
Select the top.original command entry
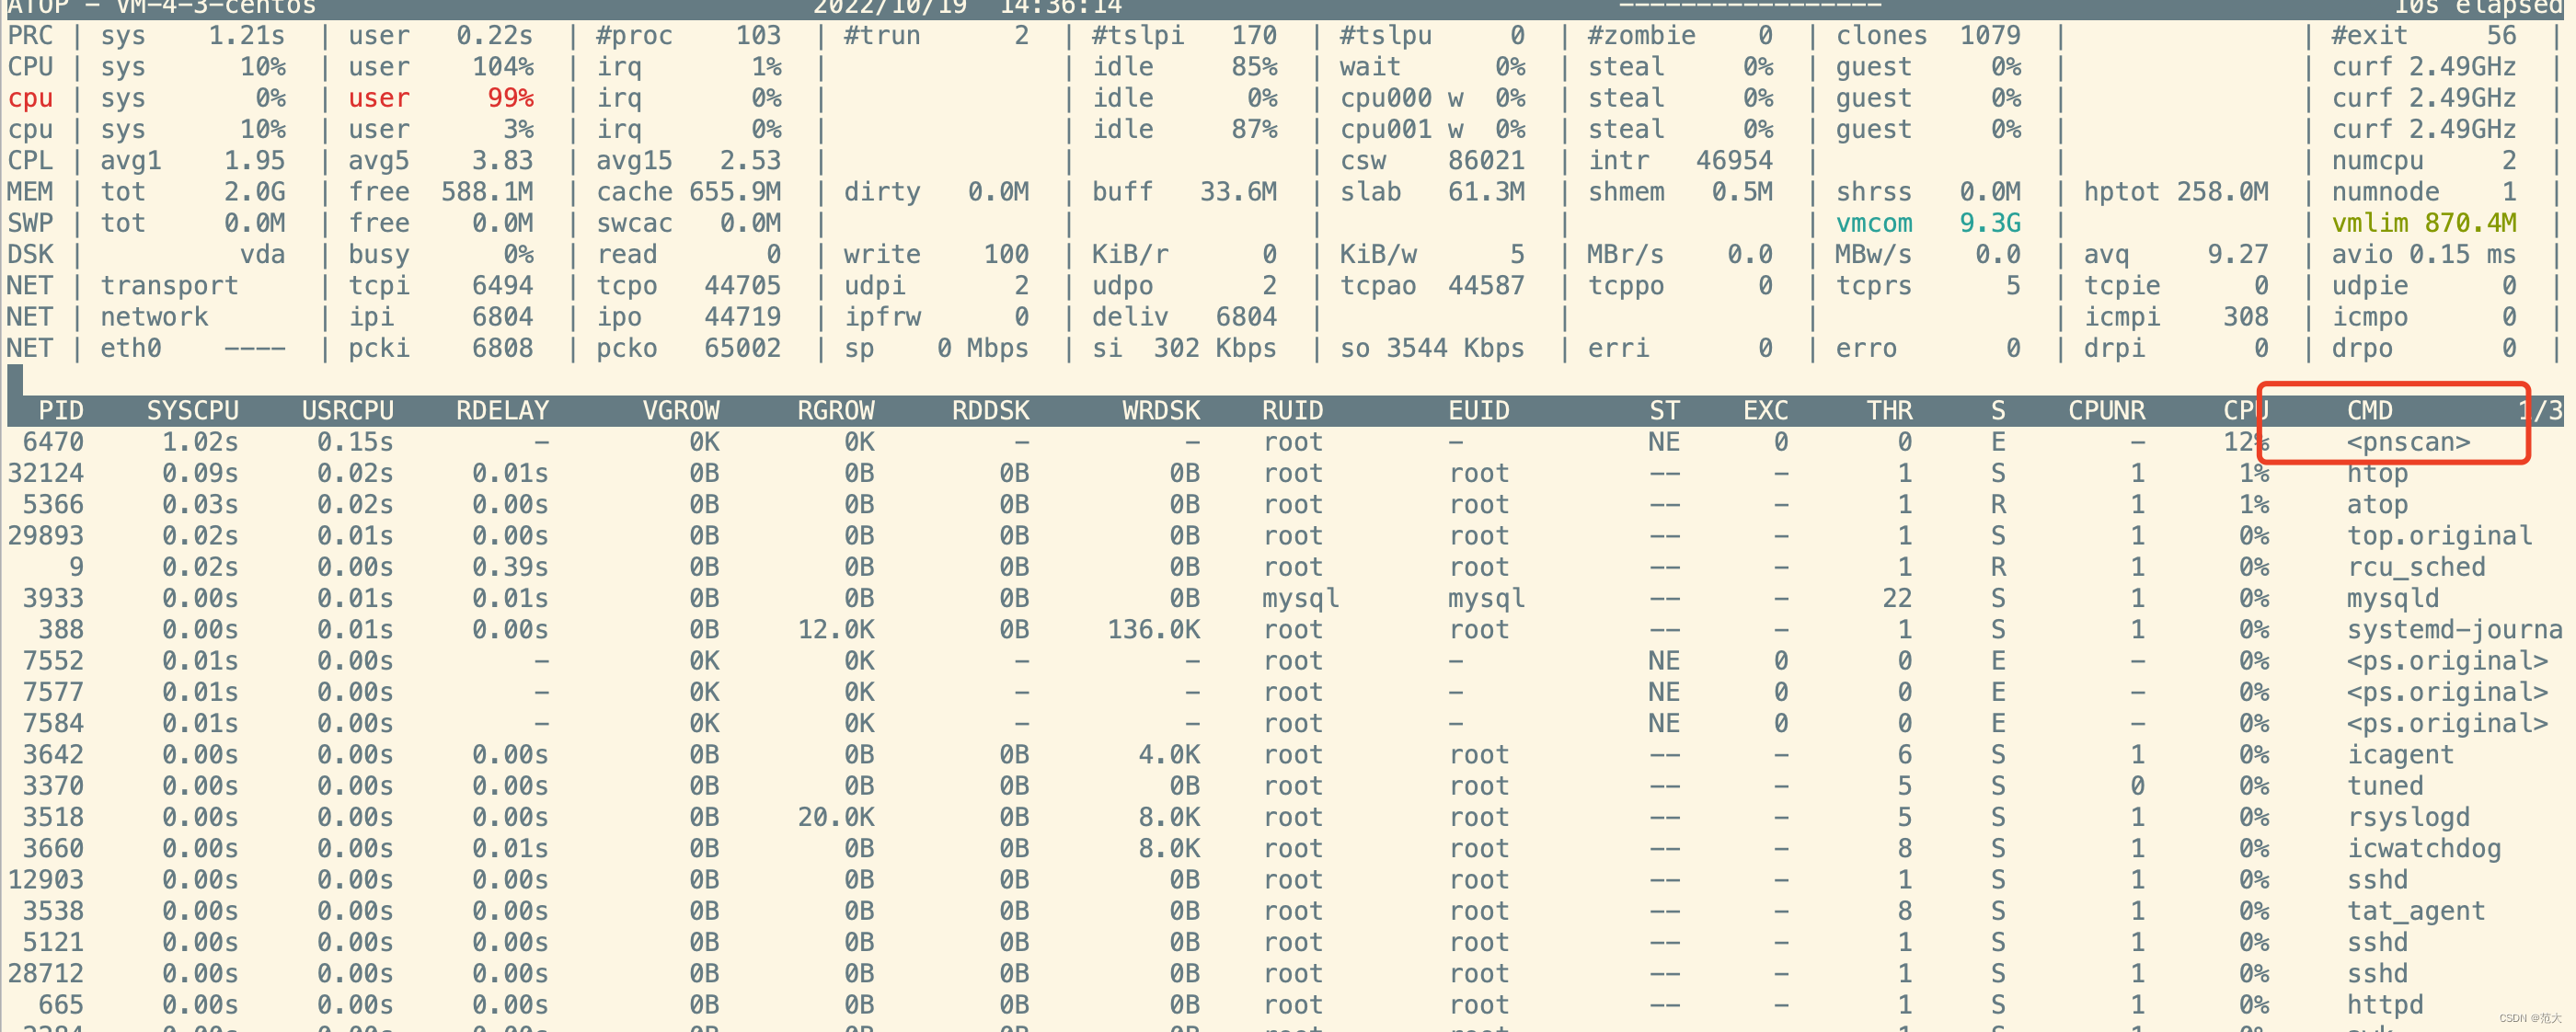click(x=2440, y=536)
